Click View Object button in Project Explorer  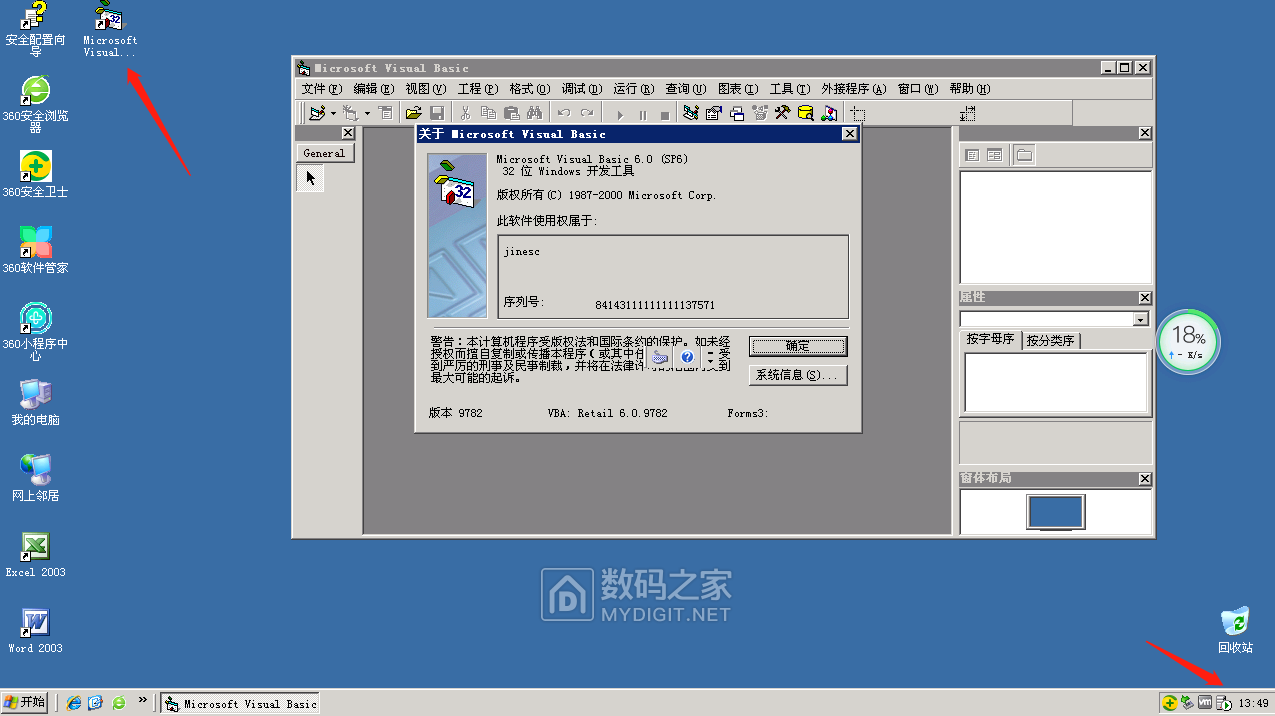(x=994, y=155)
